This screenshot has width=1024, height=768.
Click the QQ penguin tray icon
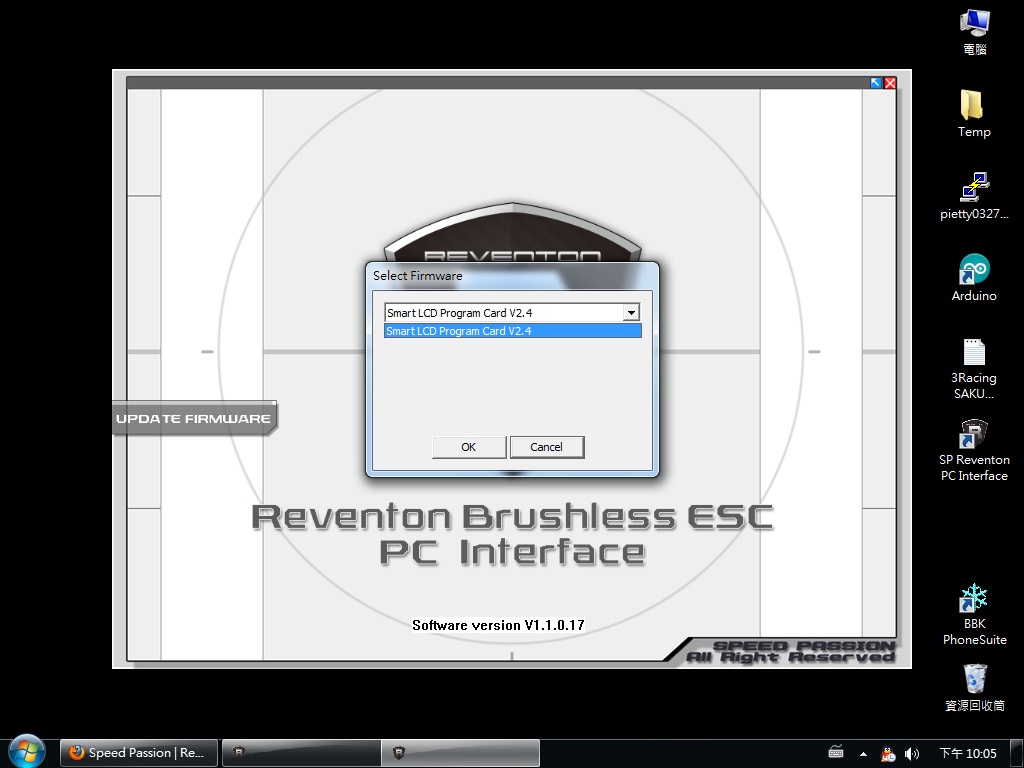[x=888, y=754]
